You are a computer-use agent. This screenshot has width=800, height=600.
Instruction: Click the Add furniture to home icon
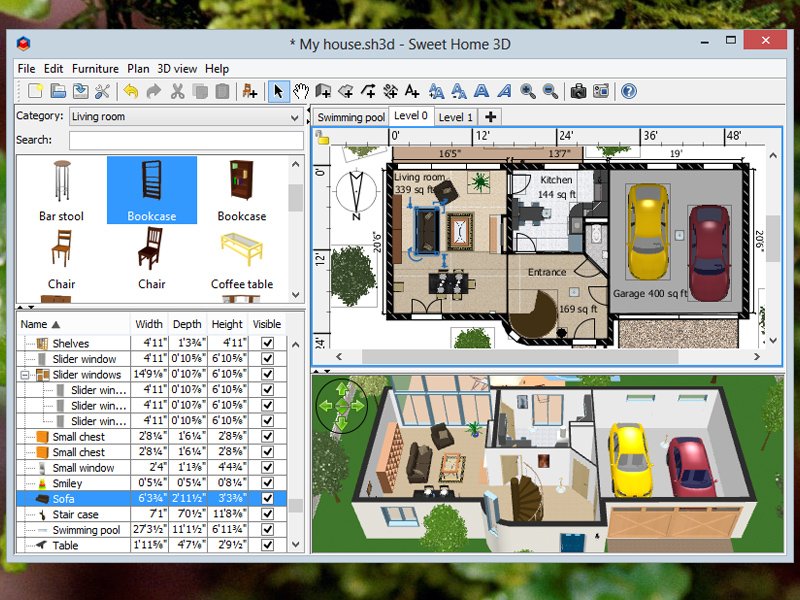point(249,91)
